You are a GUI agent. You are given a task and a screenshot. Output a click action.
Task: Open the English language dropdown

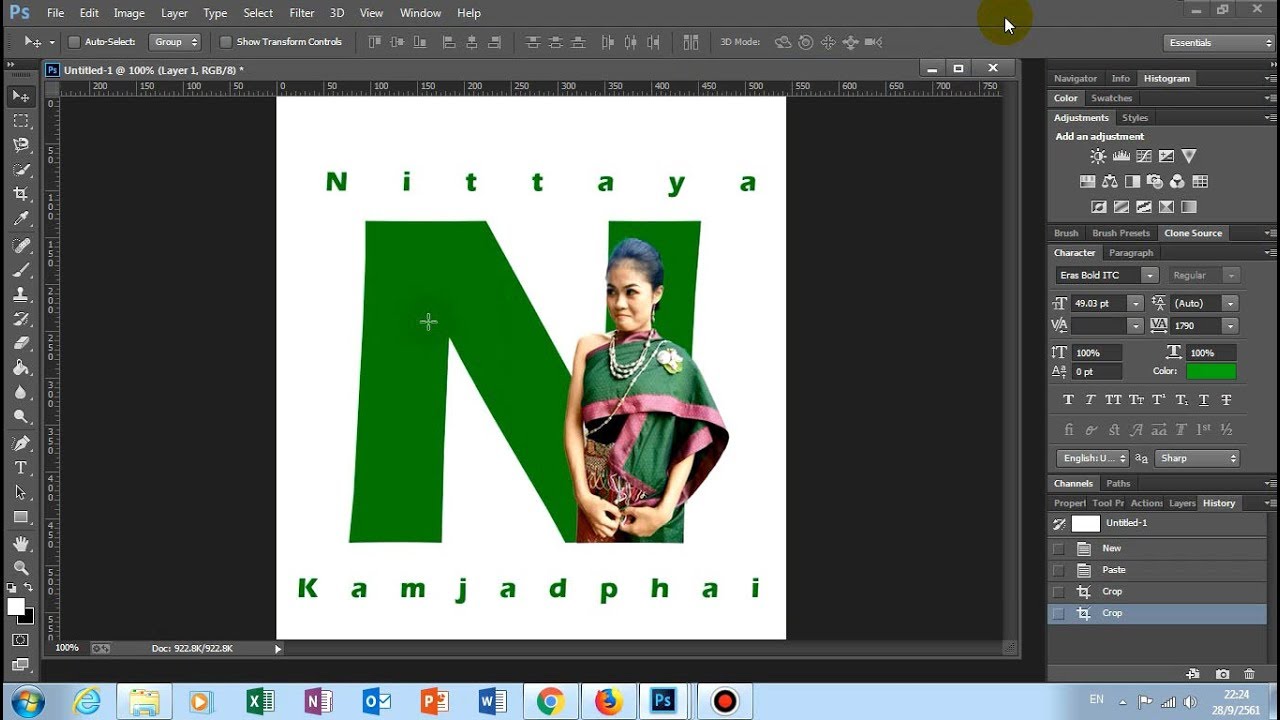pyautogui.click(x=1093, y=458)
